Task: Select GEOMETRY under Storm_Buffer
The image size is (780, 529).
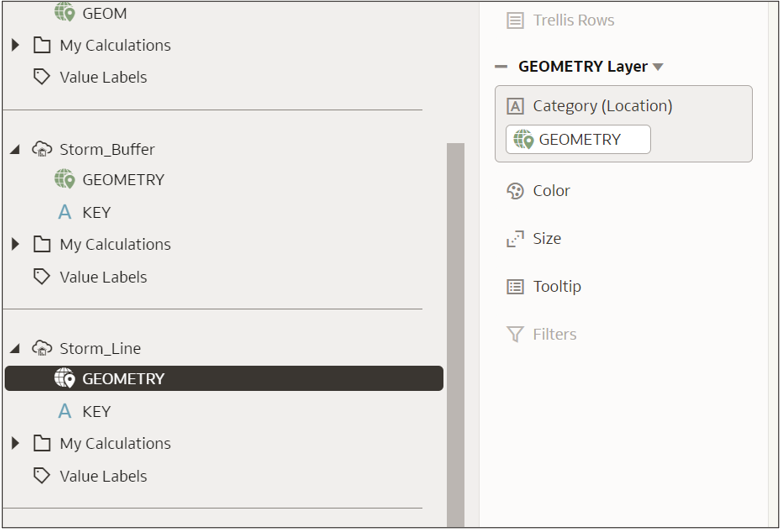Action: click(x=123, y=180)
